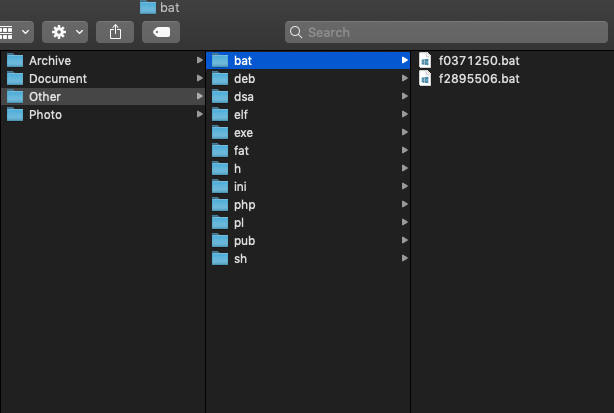Screen dimensions: 614x413
Task: Click the dsa folder icon
Action: tap(220, 96)
